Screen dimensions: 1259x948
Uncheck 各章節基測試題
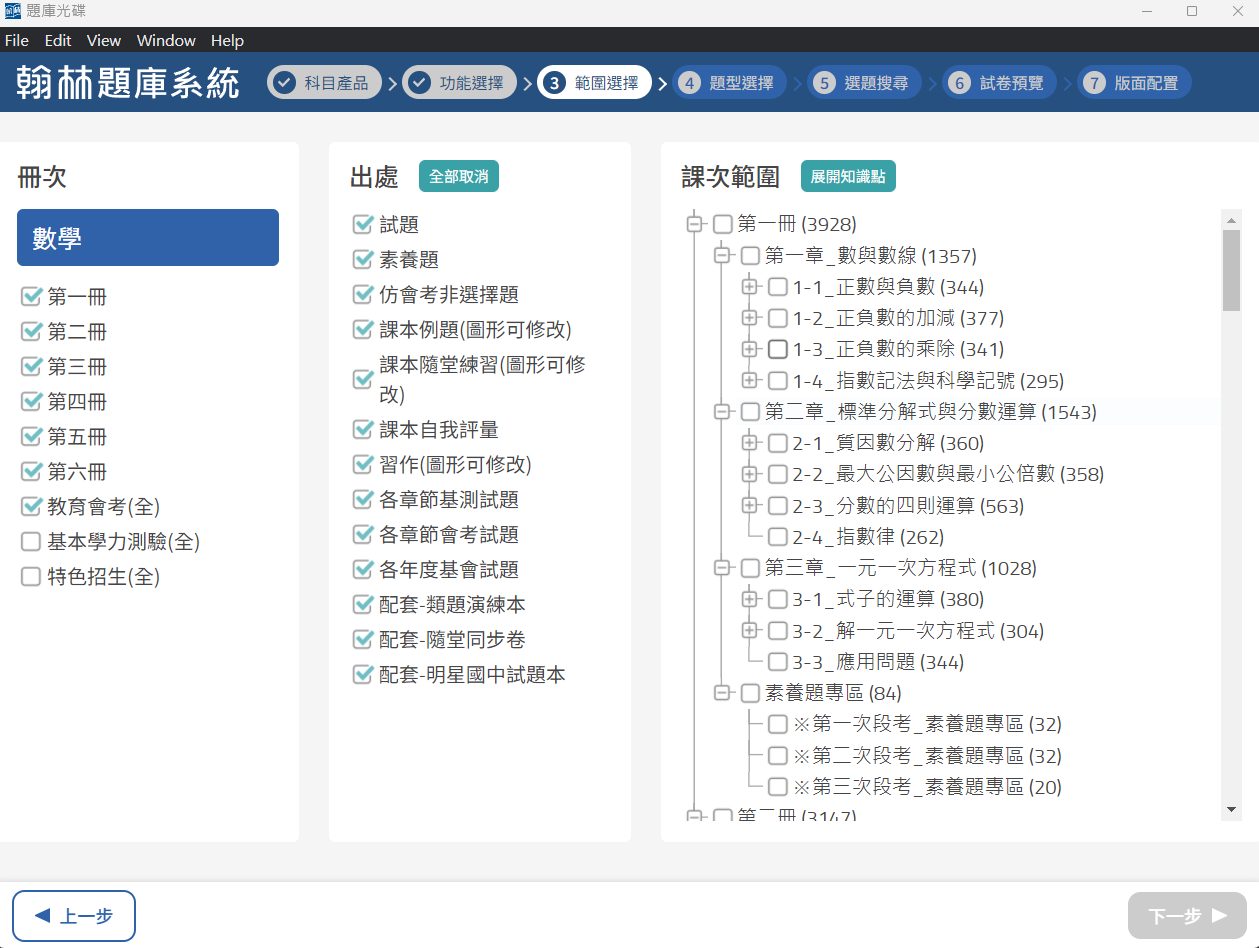pyautogui.click(x=363, y=499)
